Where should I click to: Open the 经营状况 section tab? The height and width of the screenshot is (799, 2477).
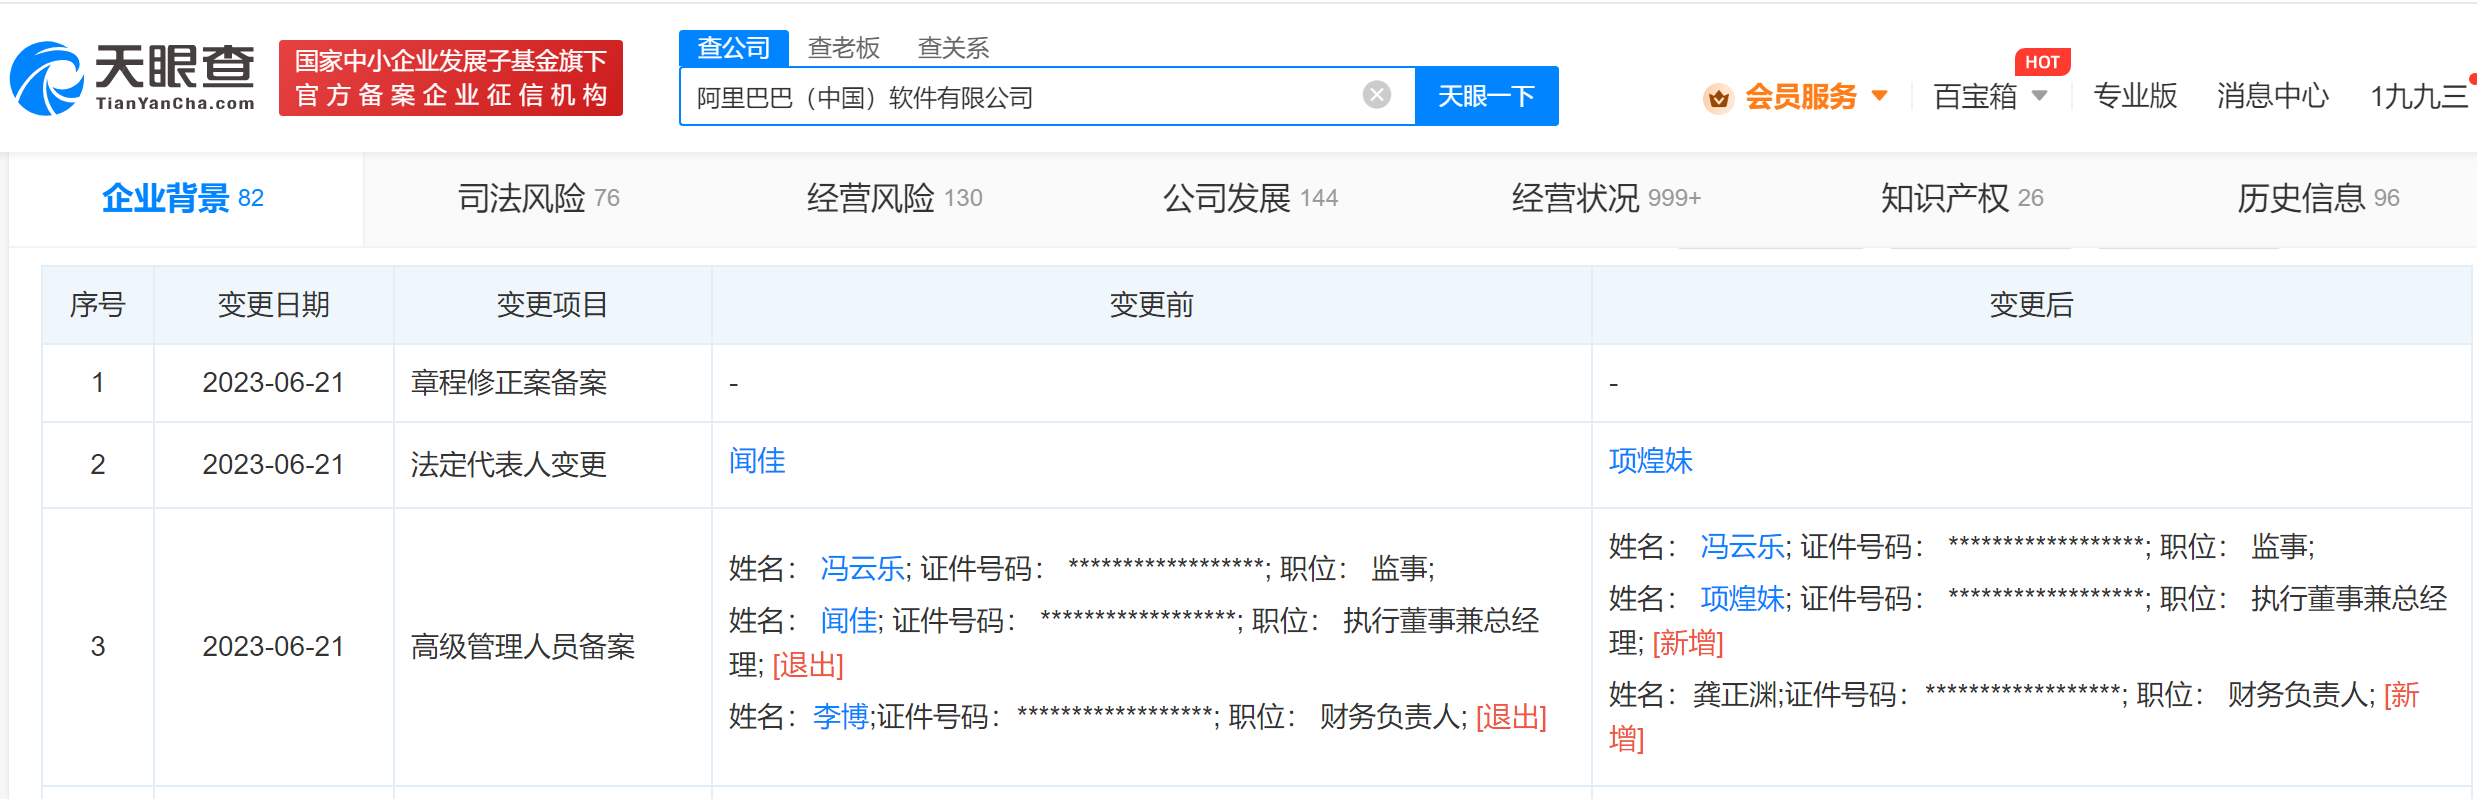(1606, 198)
